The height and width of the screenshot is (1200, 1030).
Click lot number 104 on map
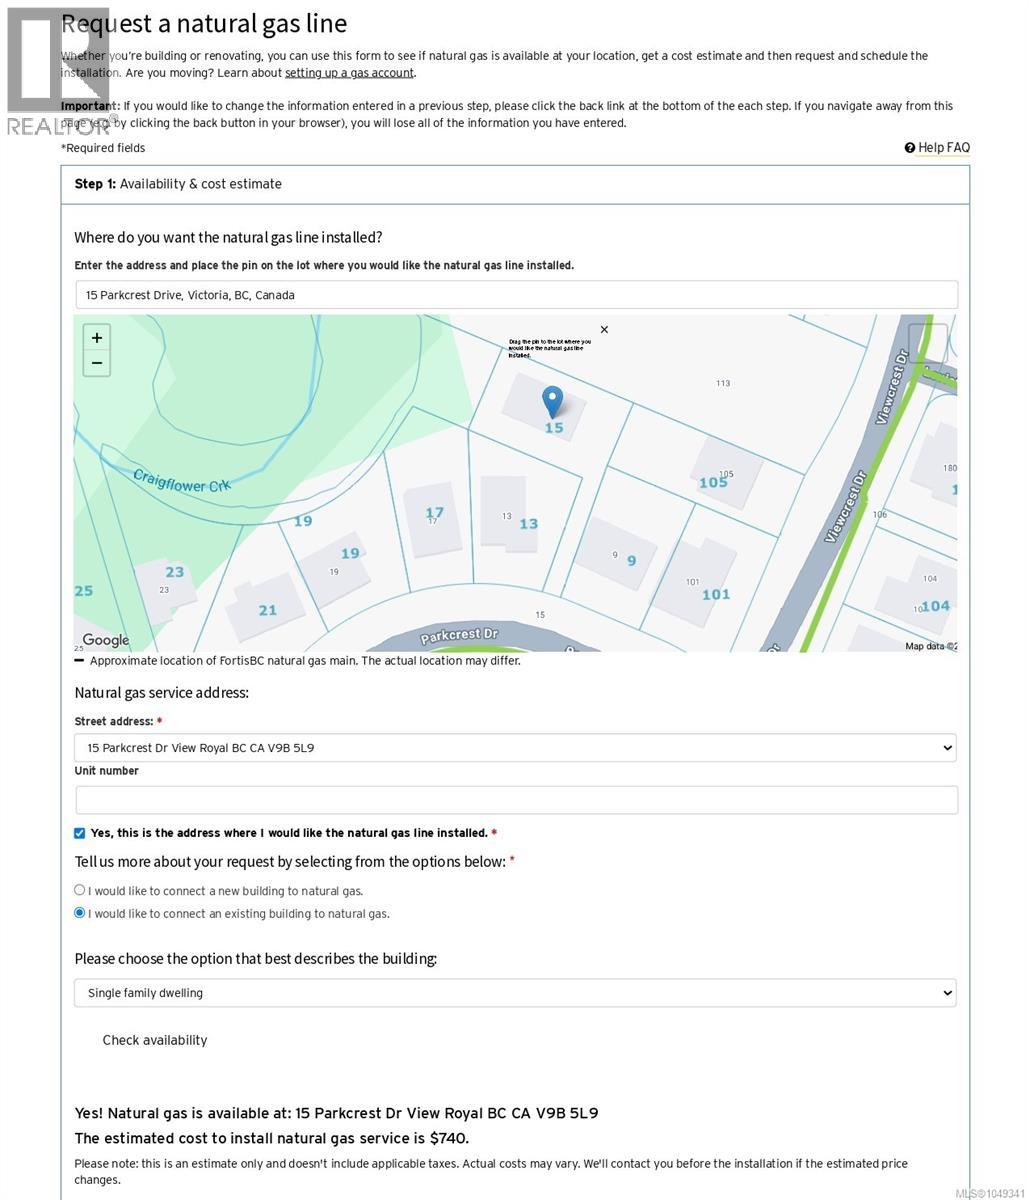coord(936,606)
